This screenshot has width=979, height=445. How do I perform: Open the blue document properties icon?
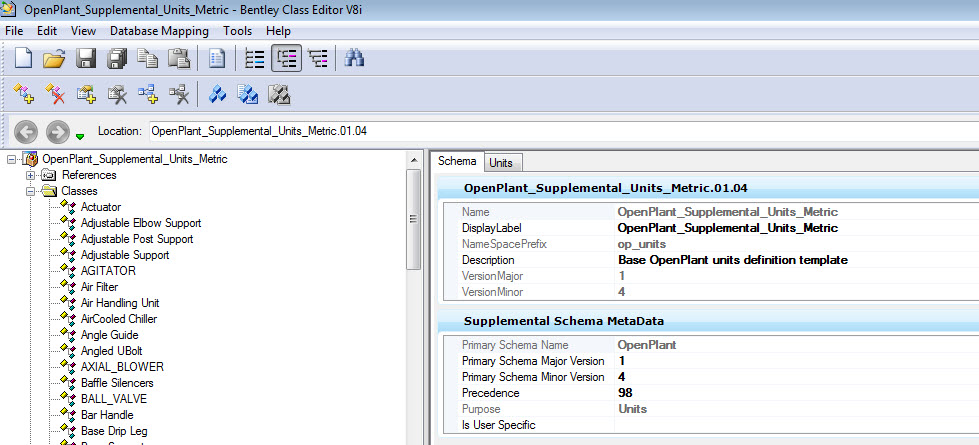click(x=217, y=59)
